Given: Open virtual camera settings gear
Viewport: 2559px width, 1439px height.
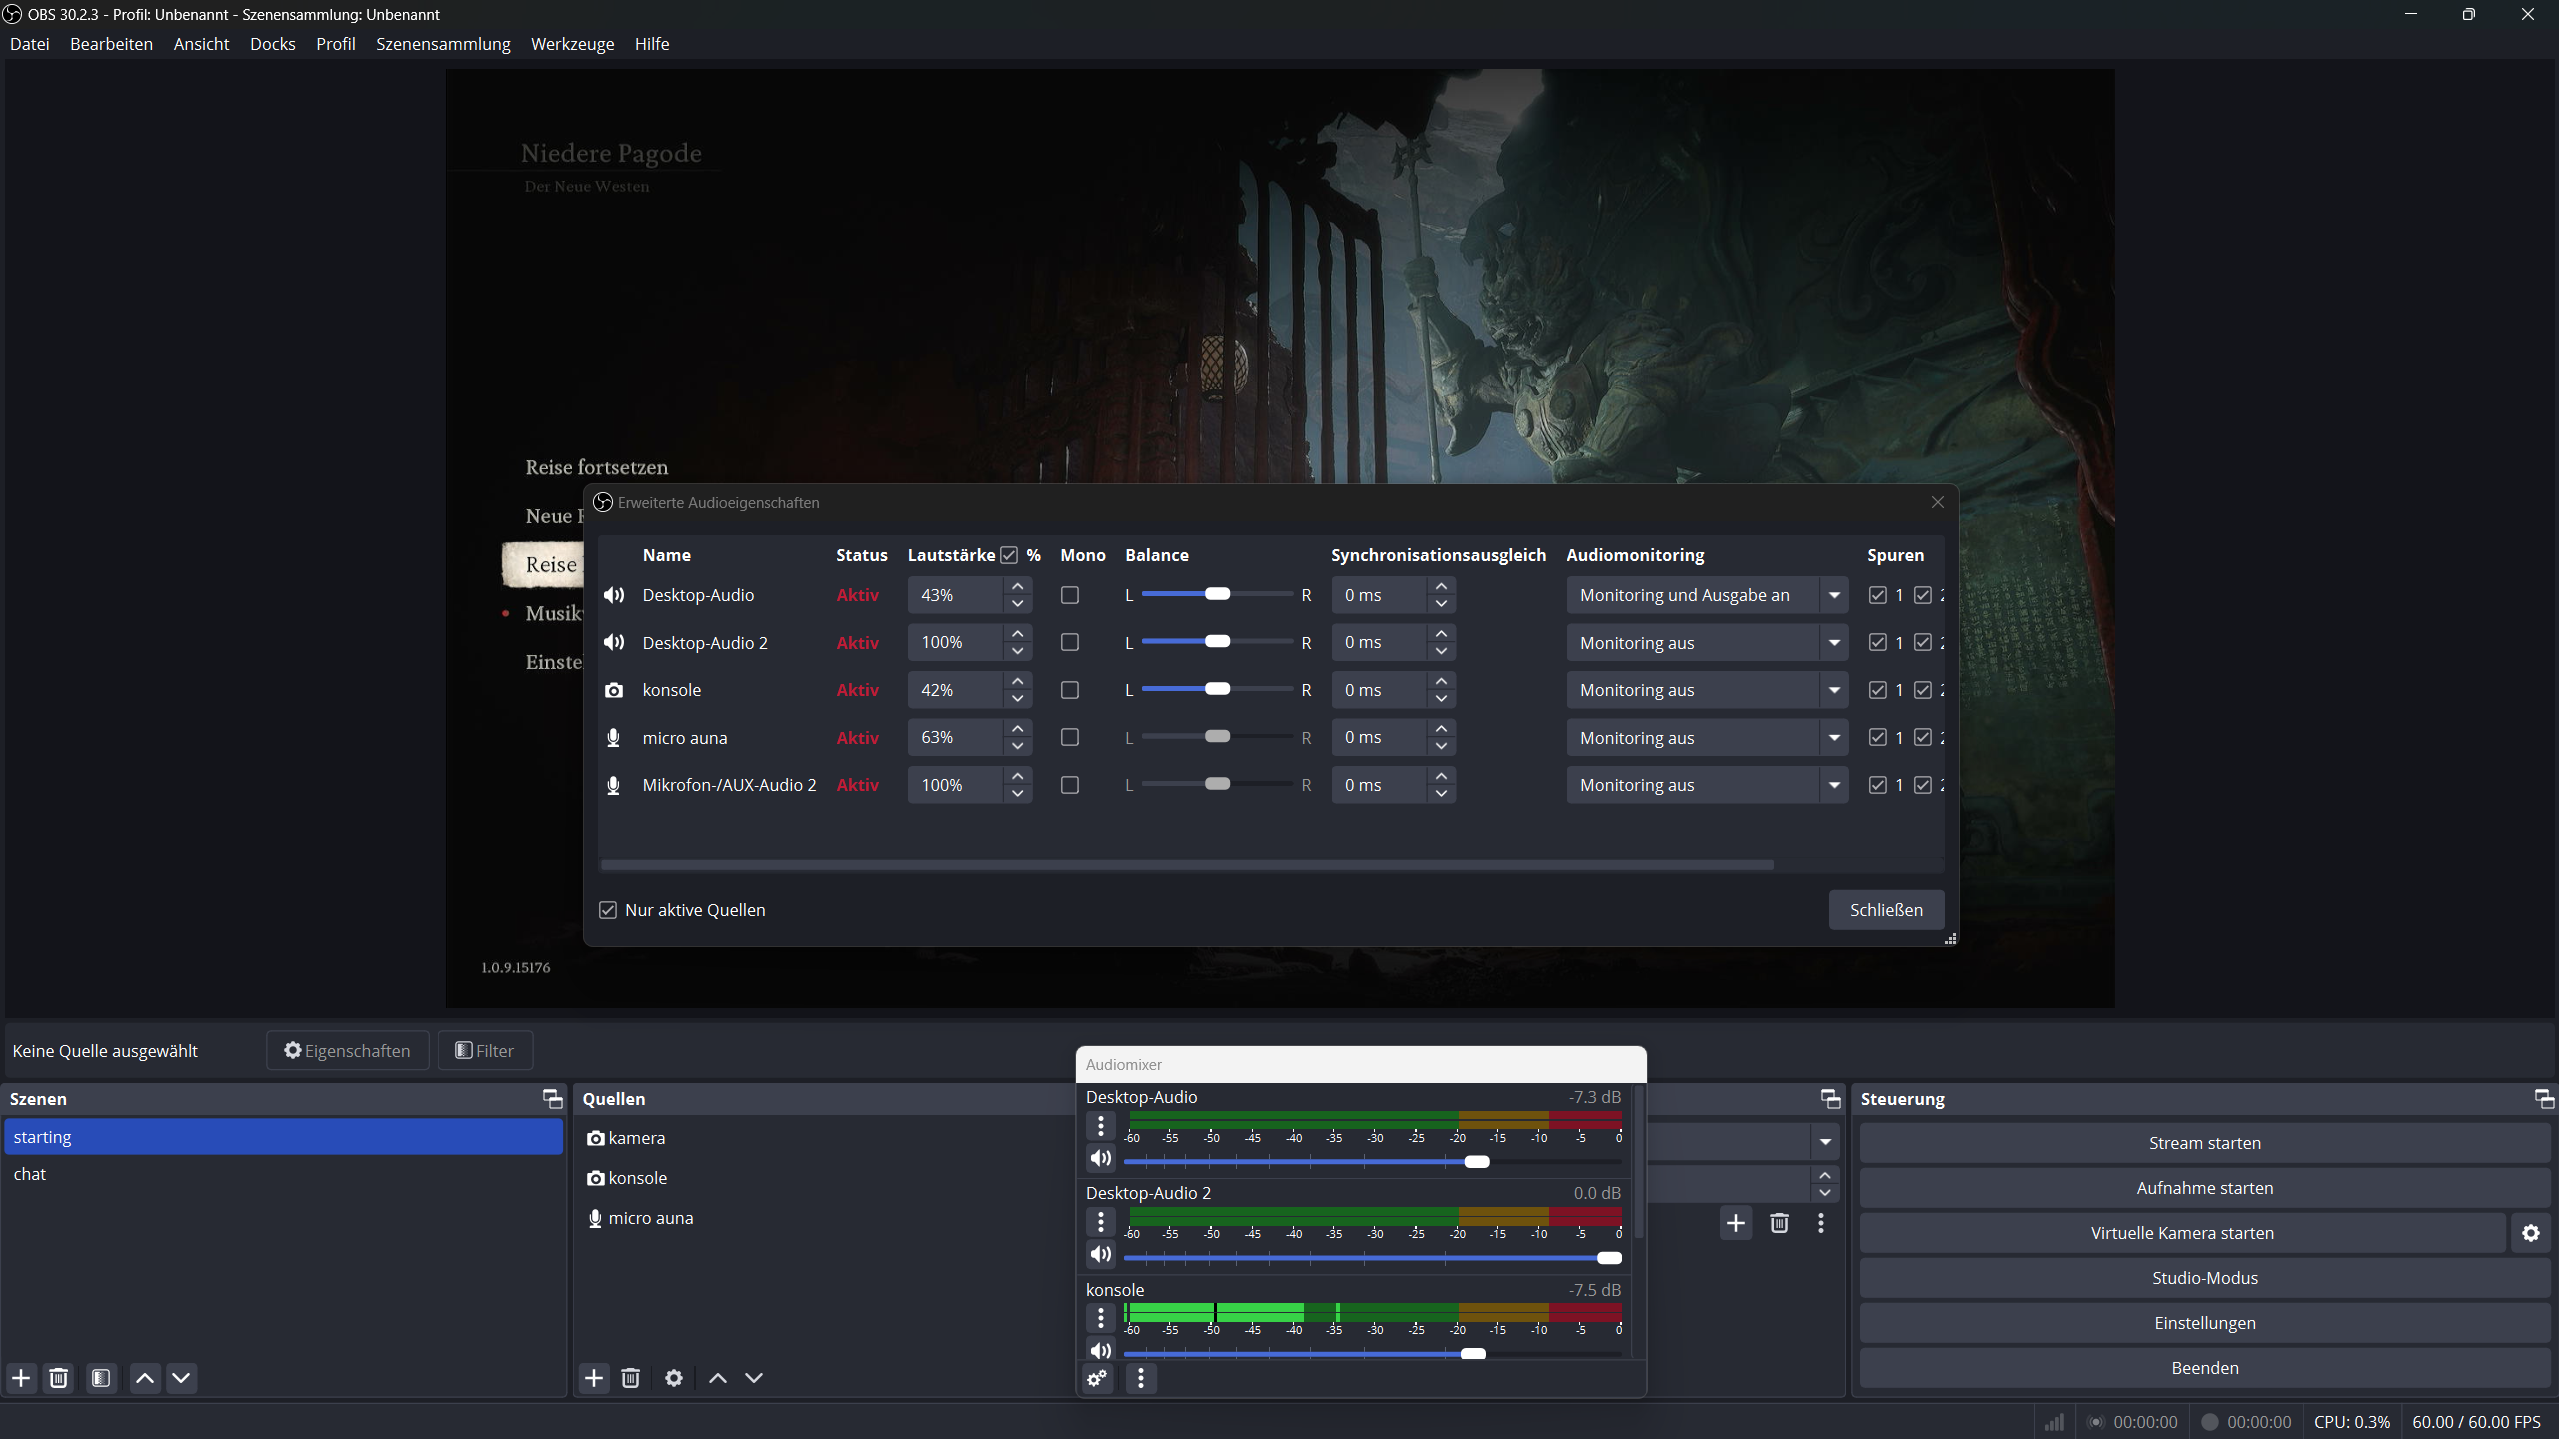Looking at the screenshot, I should (x=2530, y=1233).
